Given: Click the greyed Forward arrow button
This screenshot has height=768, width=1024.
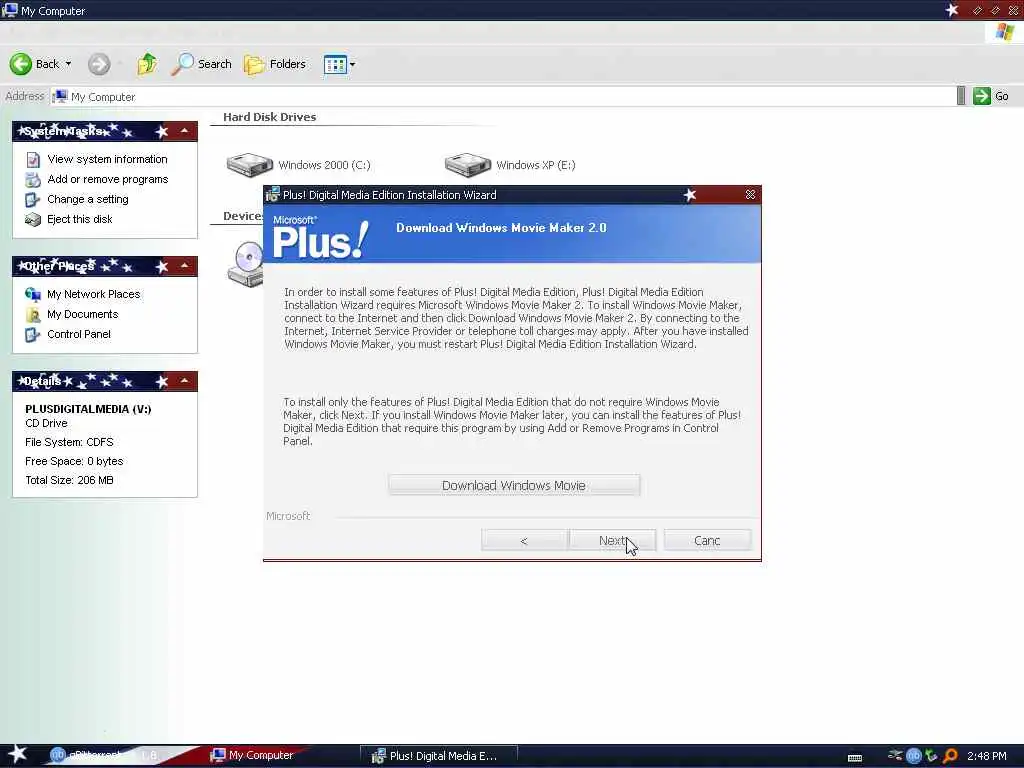Looking at the screenshot, I should click(99, 64).
